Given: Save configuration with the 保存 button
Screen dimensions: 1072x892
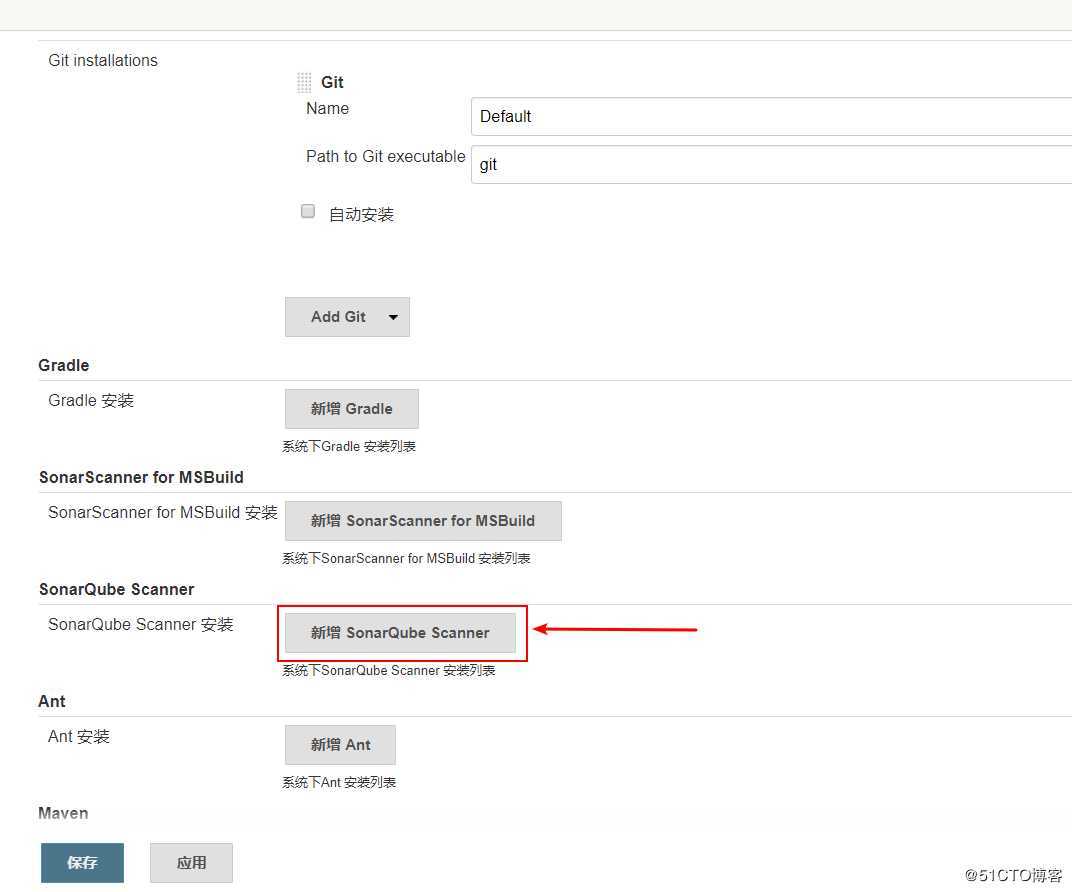Looking at the screenshot, I should point(82,863).
